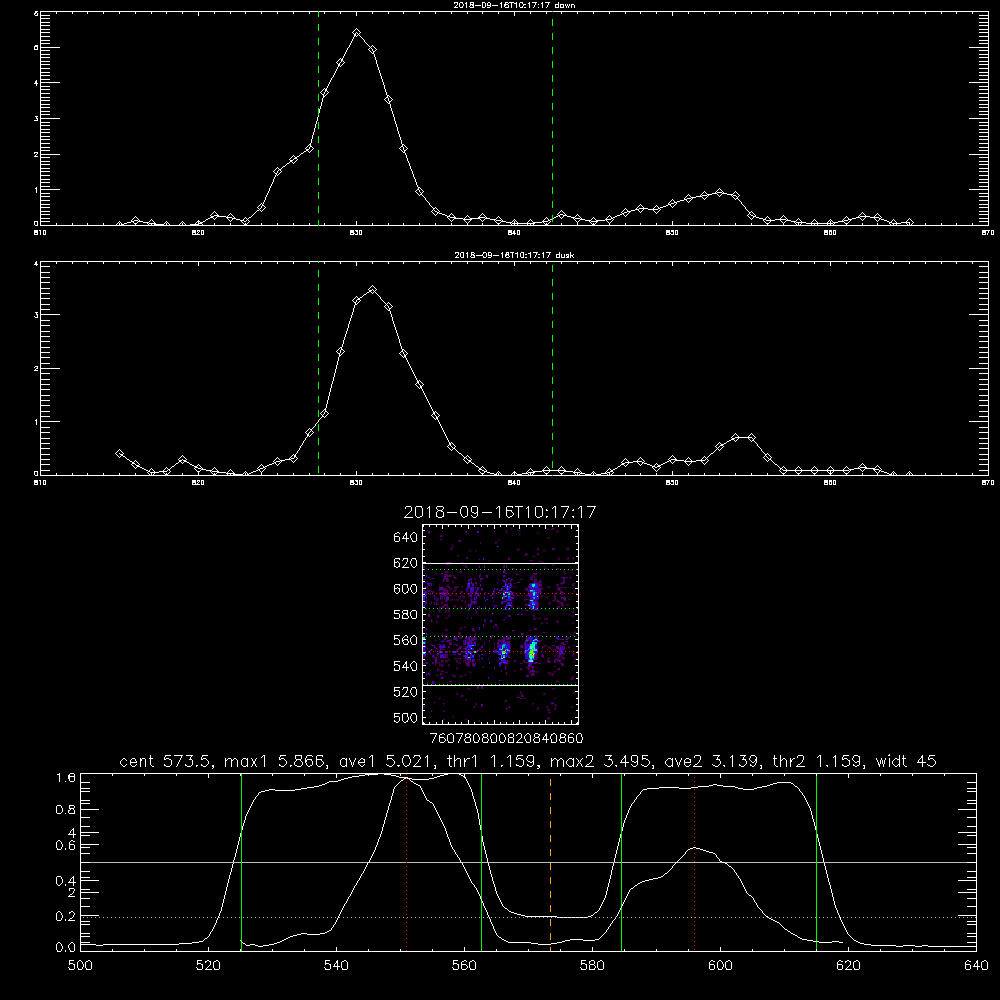This screenshot has height=1000, width=1000.
Task: Click x-axis label 540 of bottom plot
Action: pos(336,966)
